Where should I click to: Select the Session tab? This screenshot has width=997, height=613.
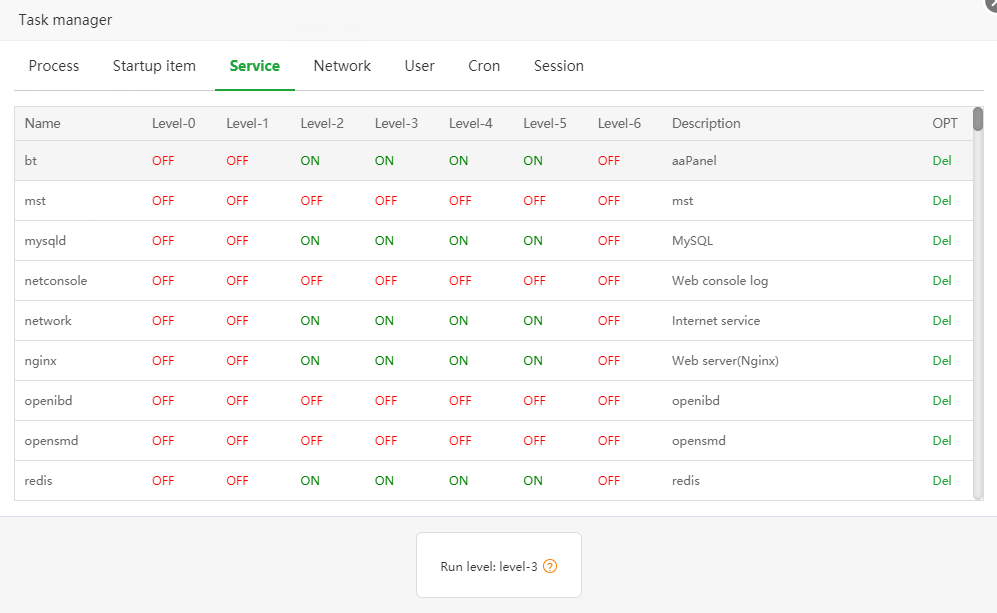tap(558, 66)
